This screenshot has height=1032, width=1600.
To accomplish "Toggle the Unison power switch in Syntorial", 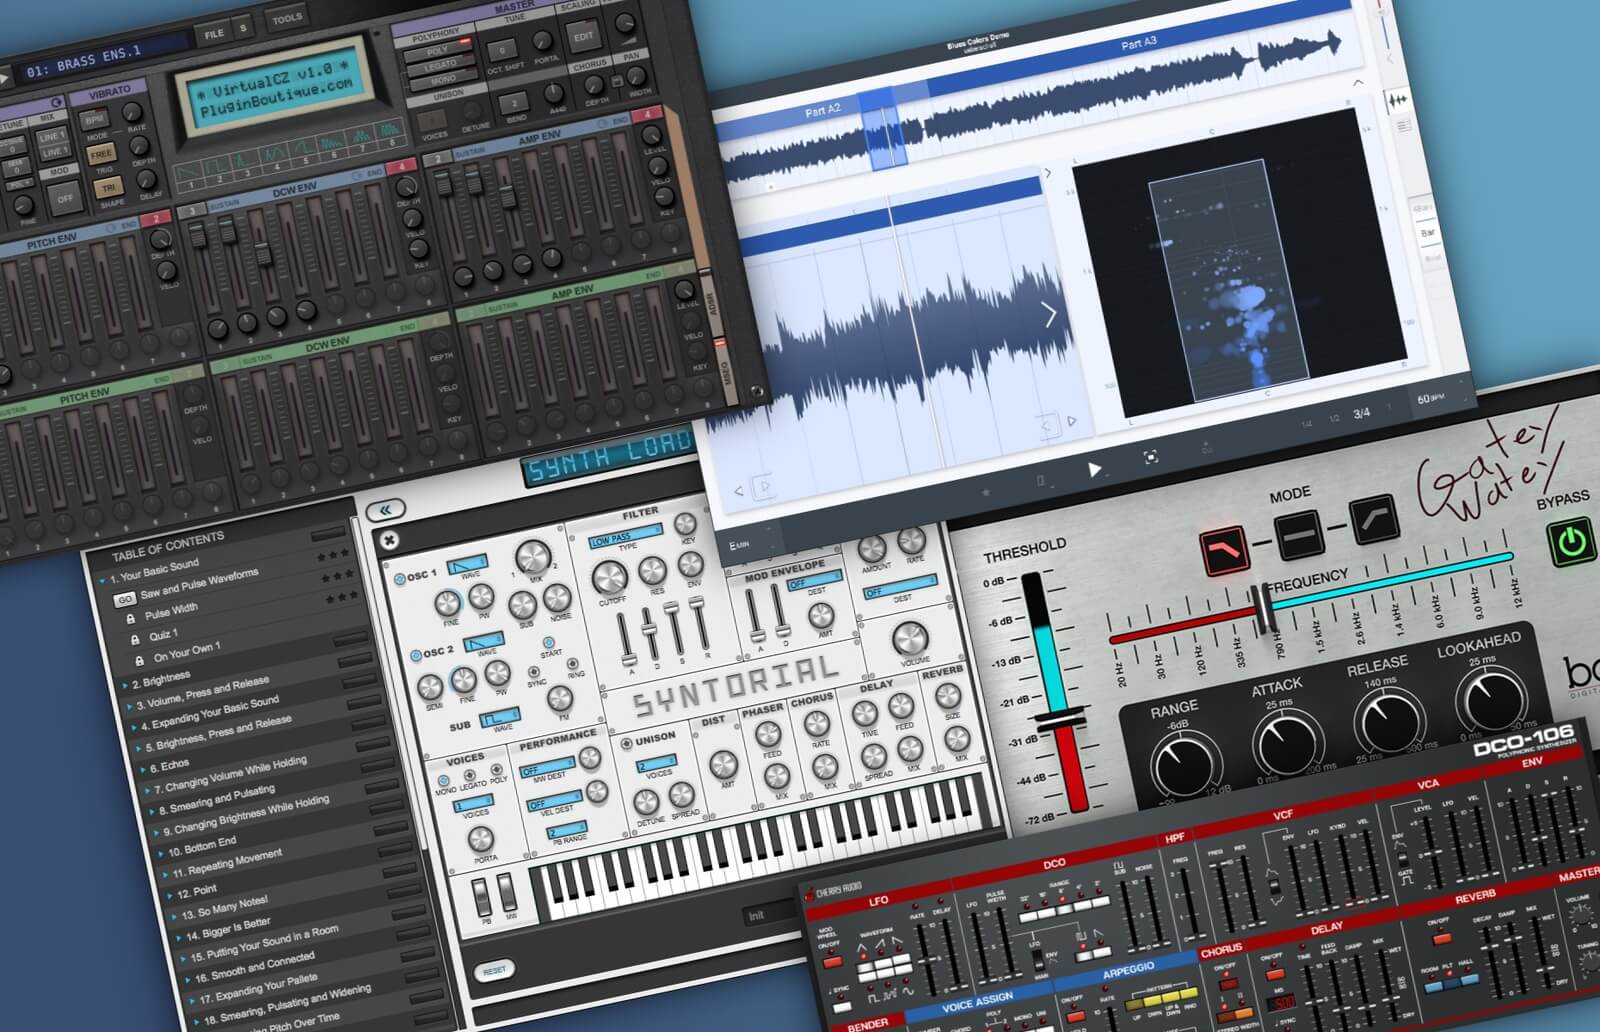I will [x=626, y=743].
